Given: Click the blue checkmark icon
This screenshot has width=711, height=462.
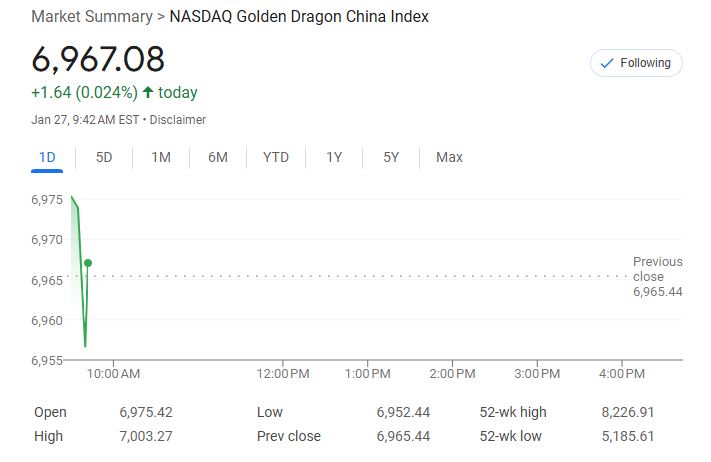Looking at the screenshot, I should (607, 63).
